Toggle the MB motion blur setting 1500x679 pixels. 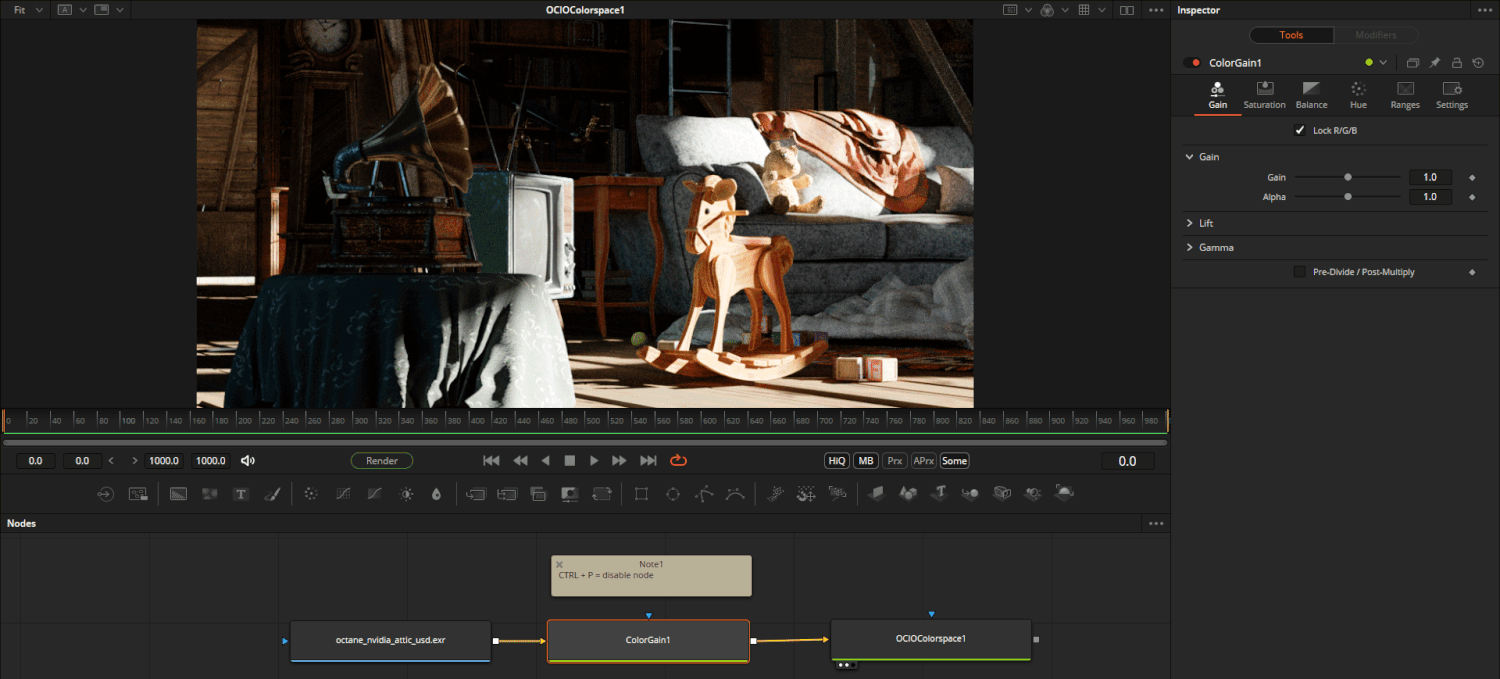point(865,460)
